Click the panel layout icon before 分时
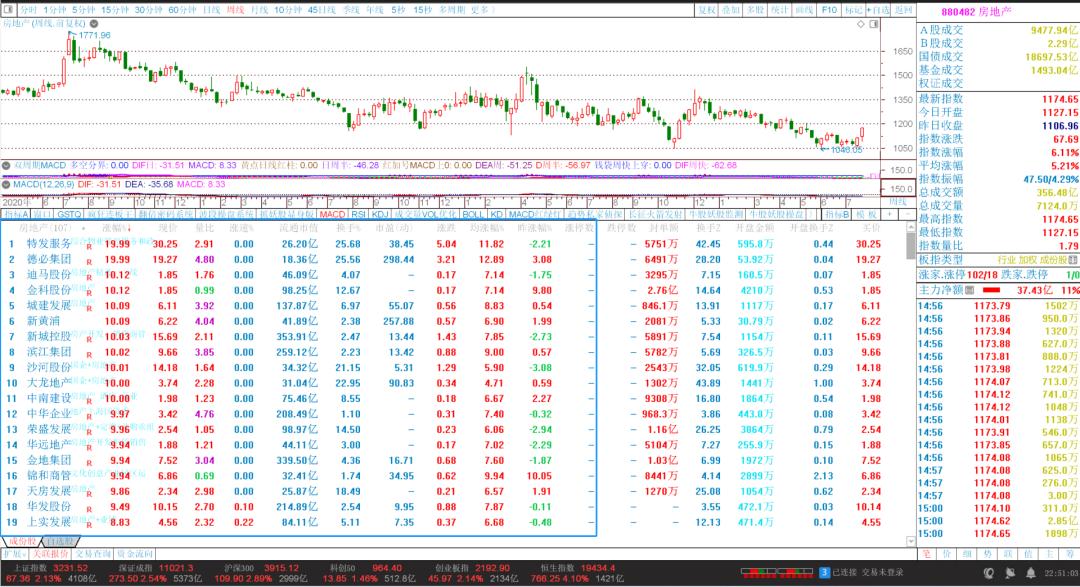Viewport: 1080px width, 587px height. point(9,9)
